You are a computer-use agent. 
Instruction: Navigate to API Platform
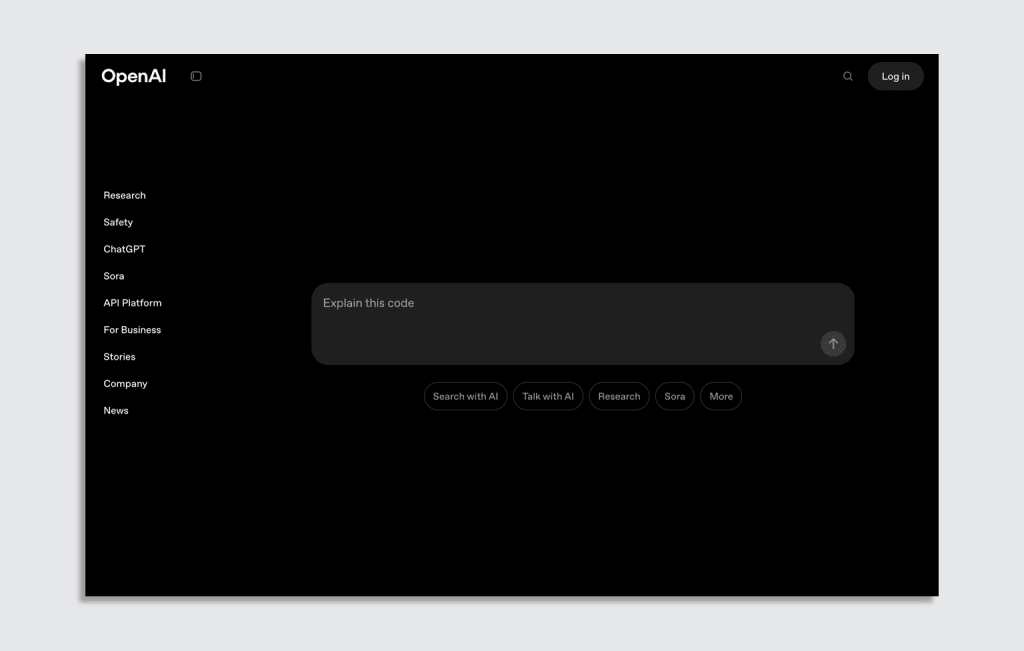click(x=132, y=303)
